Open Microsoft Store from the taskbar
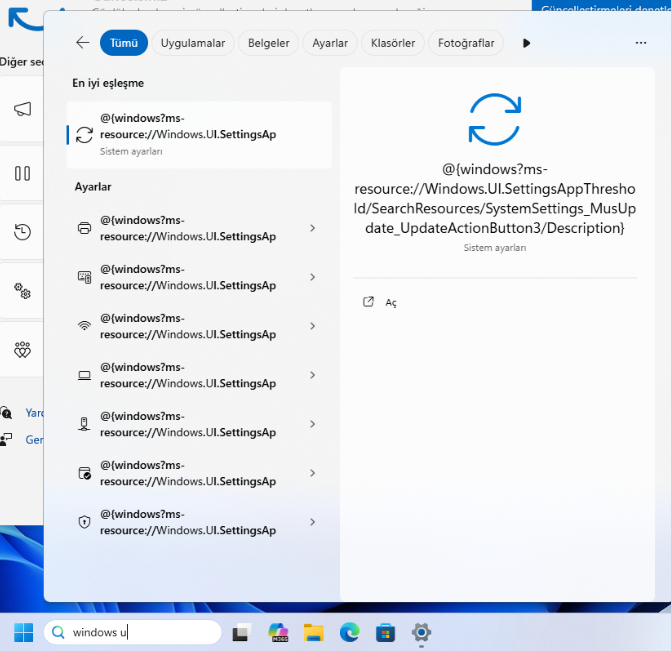This screenshot has height=651, width=671. click(385, 633)
